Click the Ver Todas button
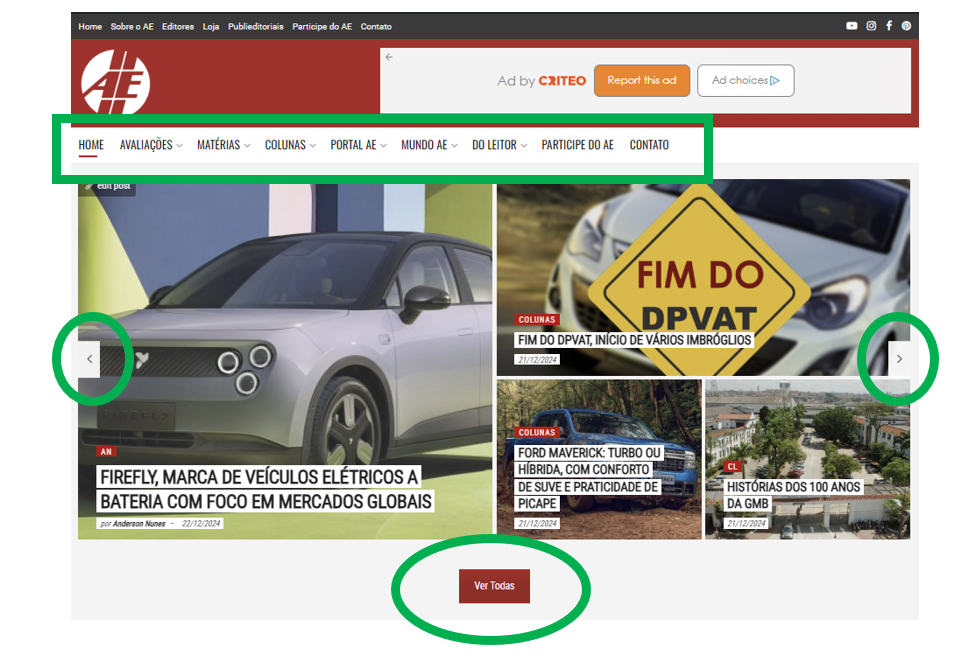 click(494, 586)
